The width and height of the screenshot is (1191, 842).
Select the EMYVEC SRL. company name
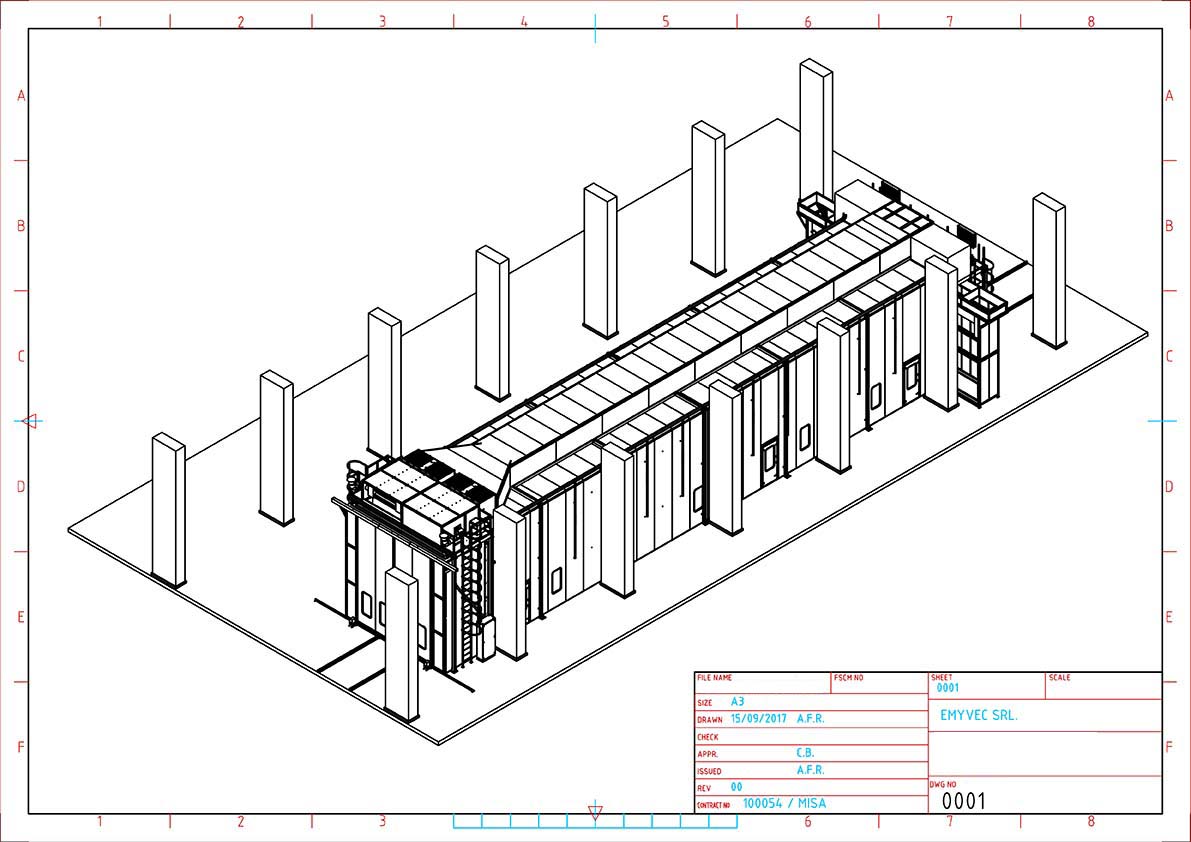tap(979, 716)
